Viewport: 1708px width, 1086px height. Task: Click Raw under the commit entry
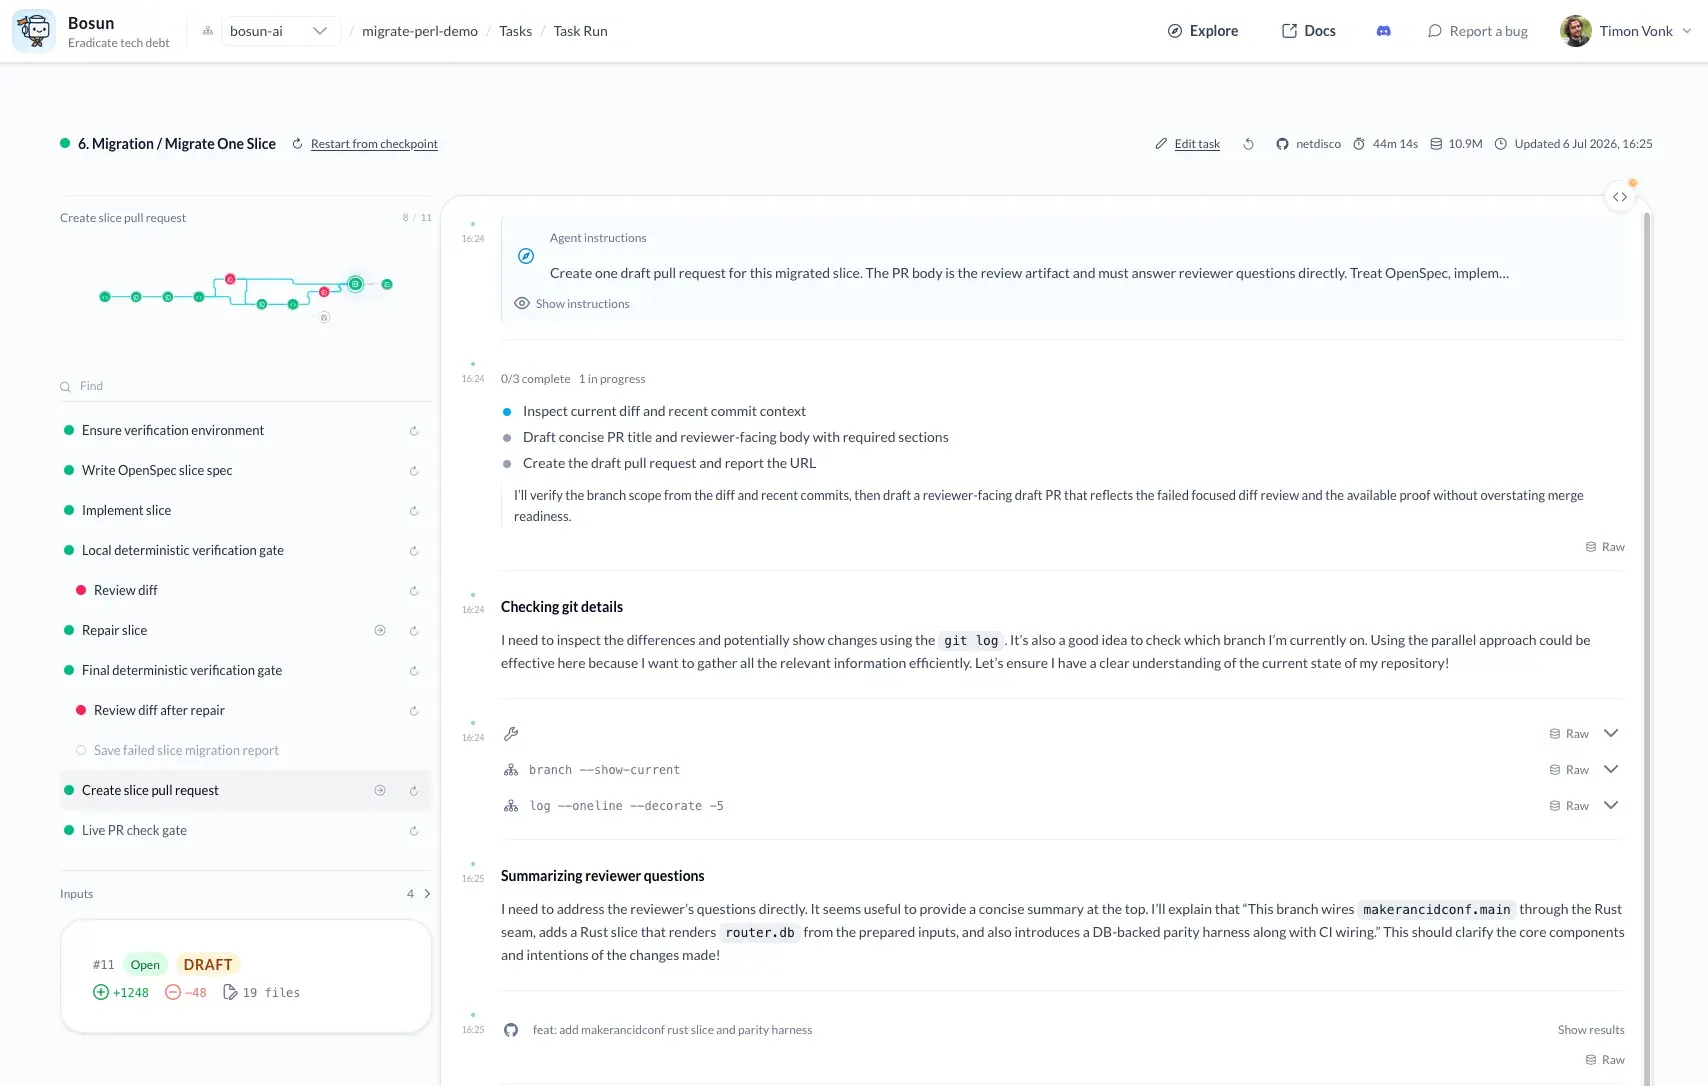pos(1605,1060)
